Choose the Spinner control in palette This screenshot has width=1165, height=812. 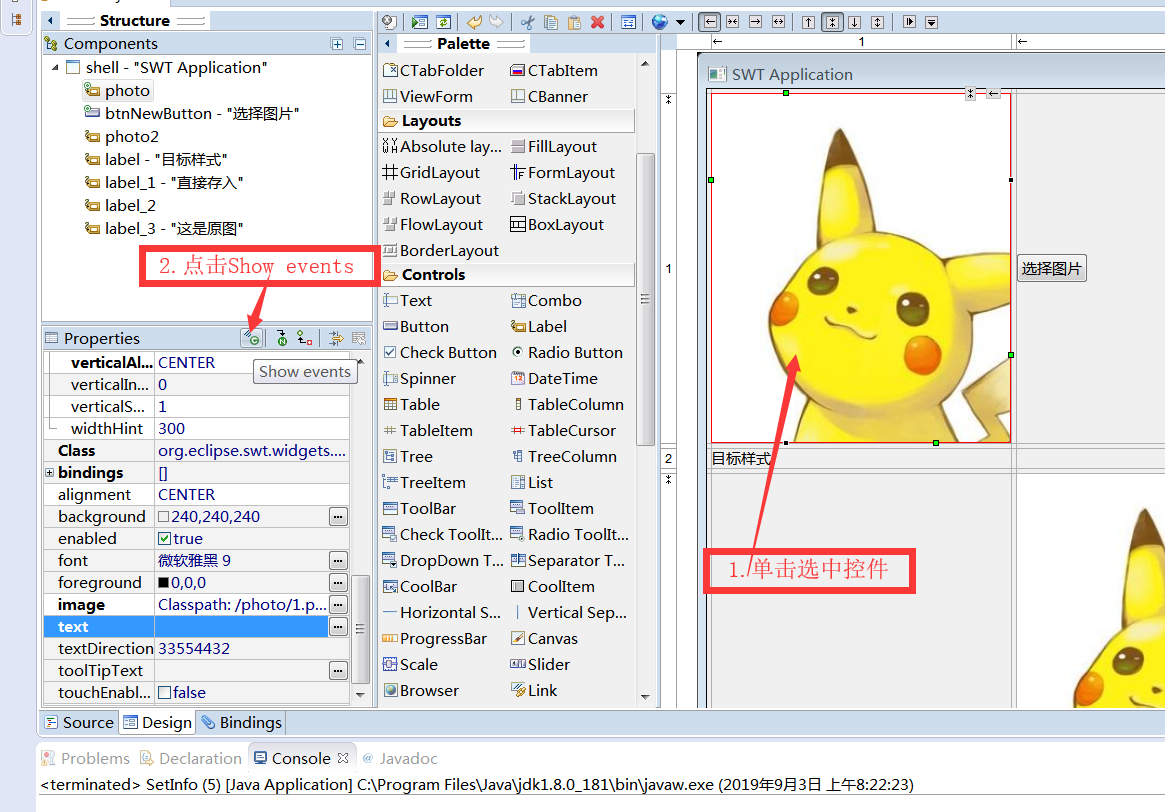coord(419,378)
